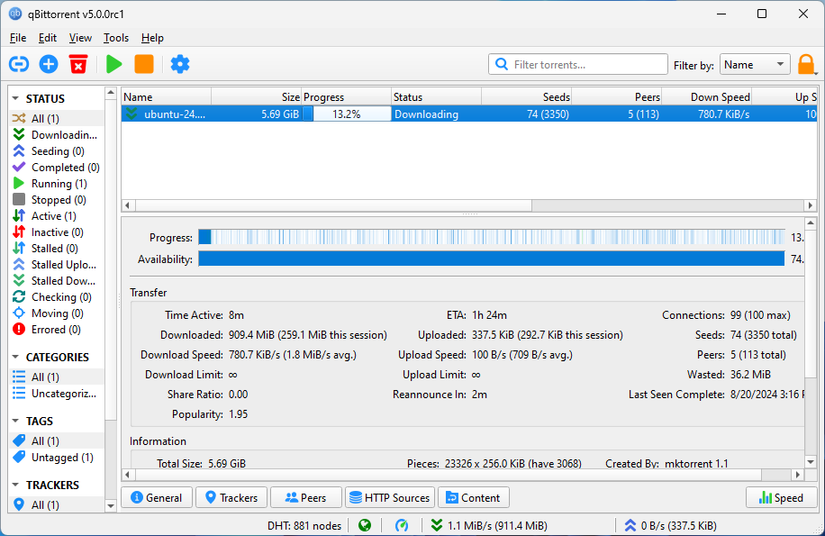825x536 pixels.
Task: Switch to the Peers tab
Action: [x=306, y=498]
